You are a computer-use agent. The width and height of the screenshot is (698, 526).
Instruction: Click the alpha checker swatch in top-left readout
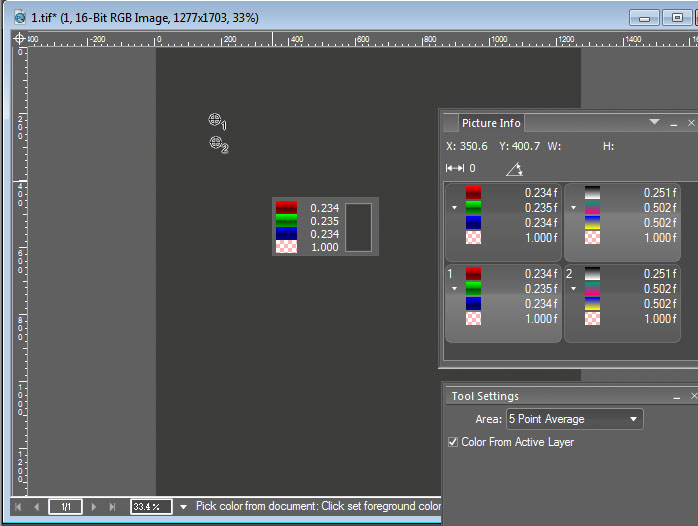473,238
